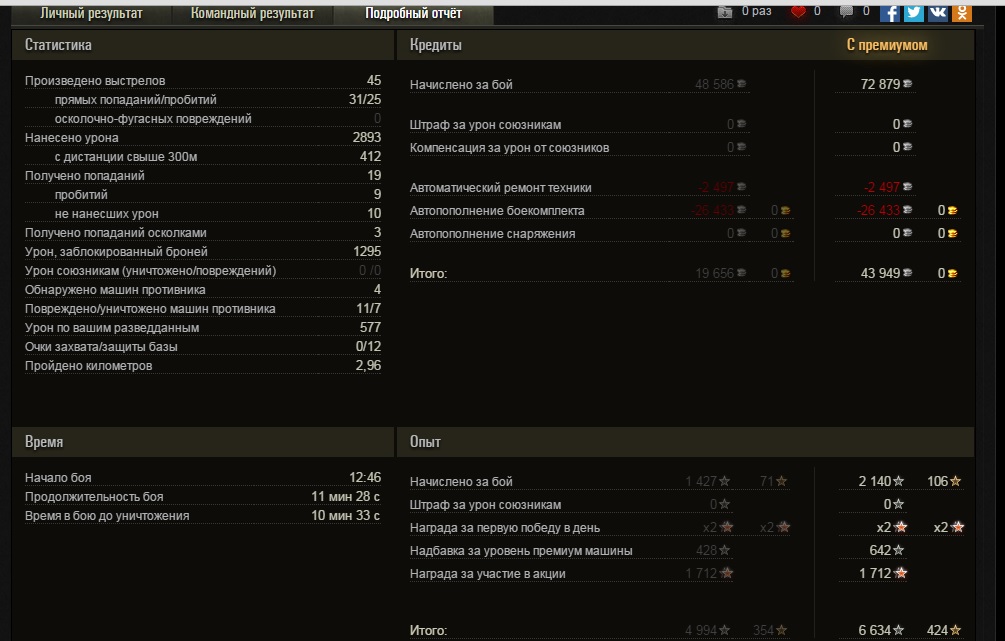
Task: Share result on Facebook
Action: [889, 13]
